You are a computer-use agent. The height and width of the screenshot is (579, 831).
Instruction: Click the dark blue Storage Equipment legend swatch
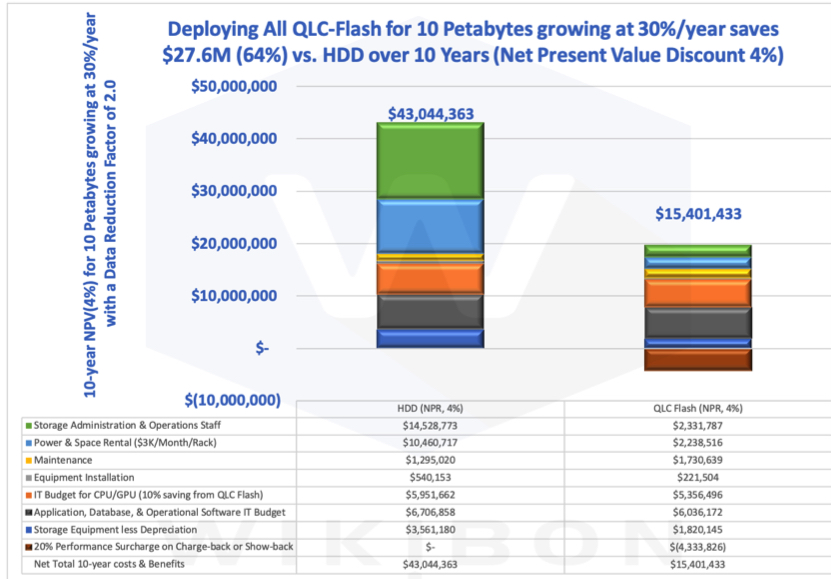tap(29, 530)
